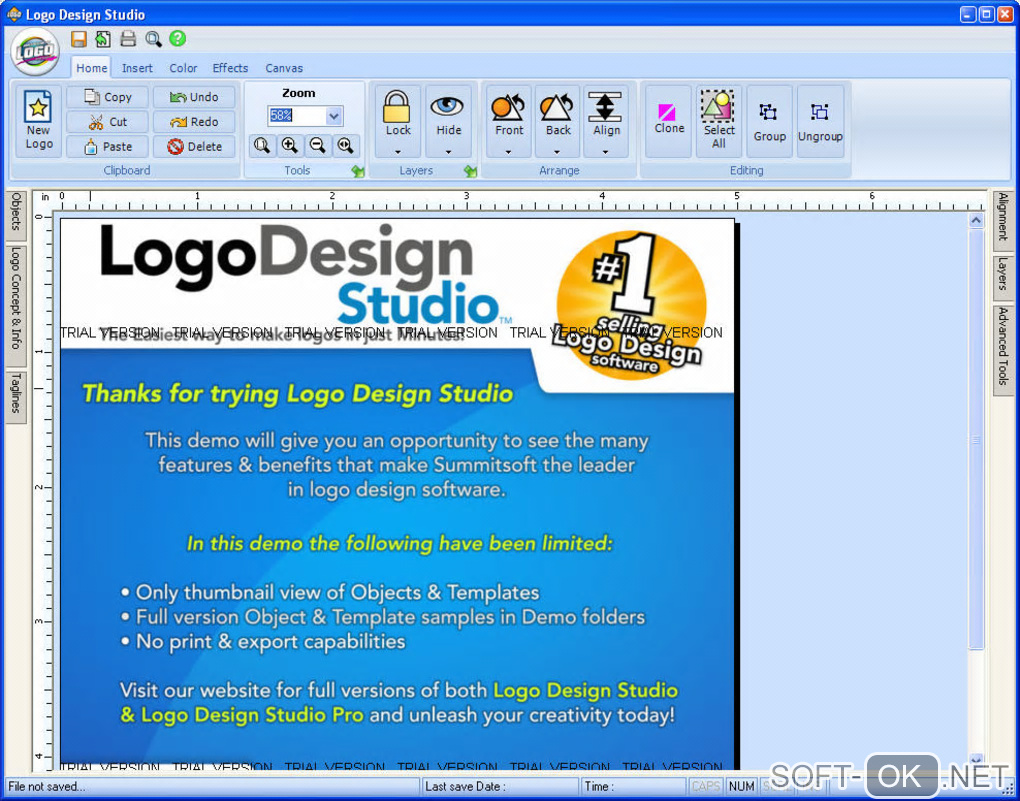1020x801 pixels.
Task: Open the Zoom percentage dropdown arrow
Action: [x=334, y=116]
